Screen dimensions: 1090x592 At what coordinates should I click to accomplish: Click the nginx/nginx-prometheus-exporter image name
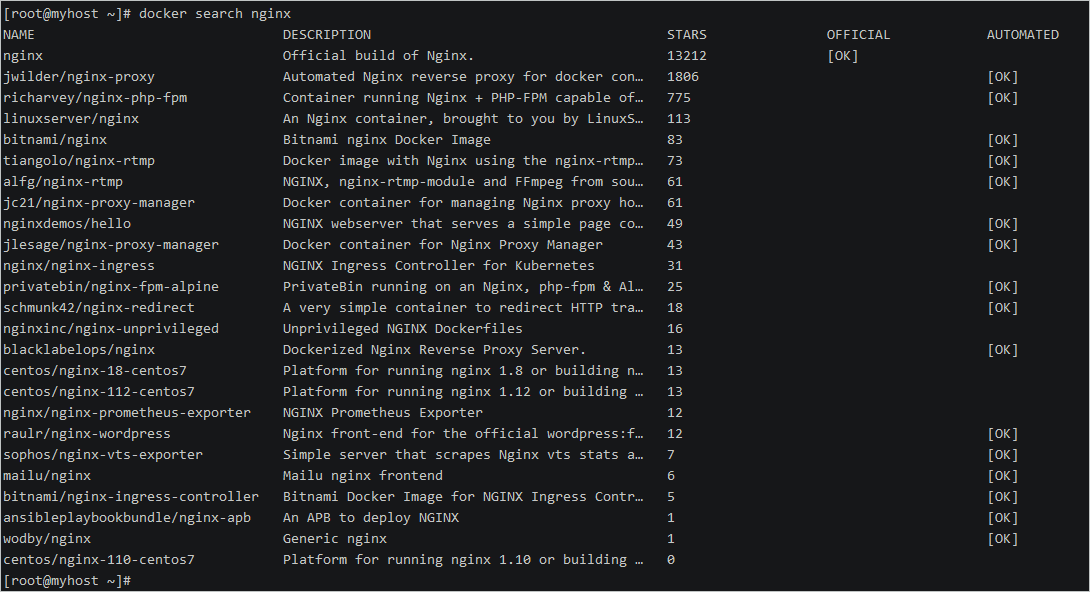coord(127,413)
